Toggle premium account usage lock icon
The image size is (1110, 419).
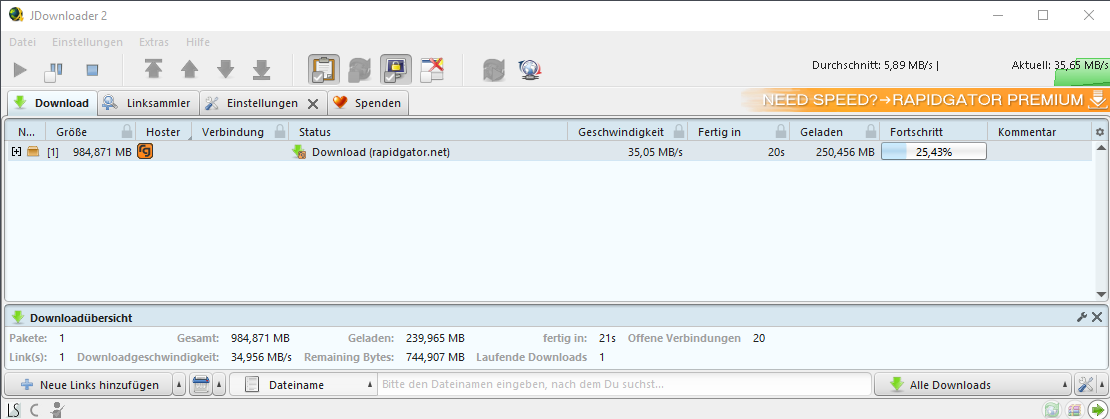(396, 69)
